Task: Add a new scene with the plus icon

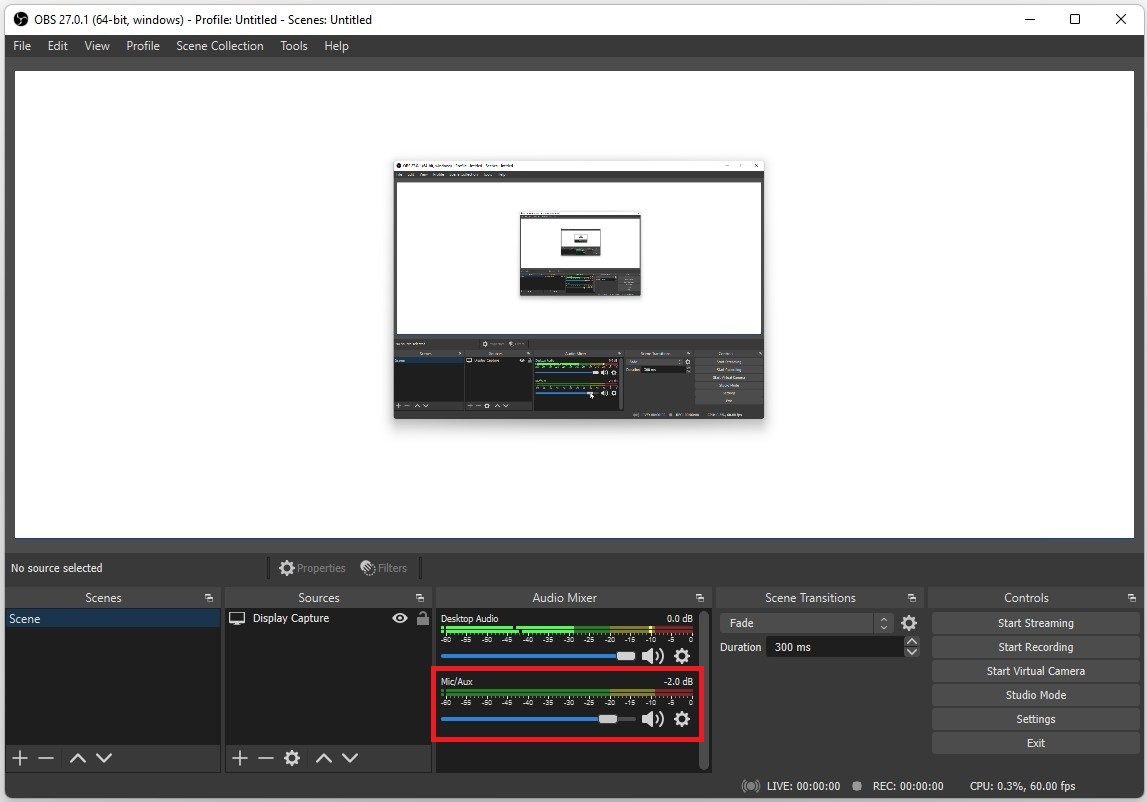Action: 20,758
